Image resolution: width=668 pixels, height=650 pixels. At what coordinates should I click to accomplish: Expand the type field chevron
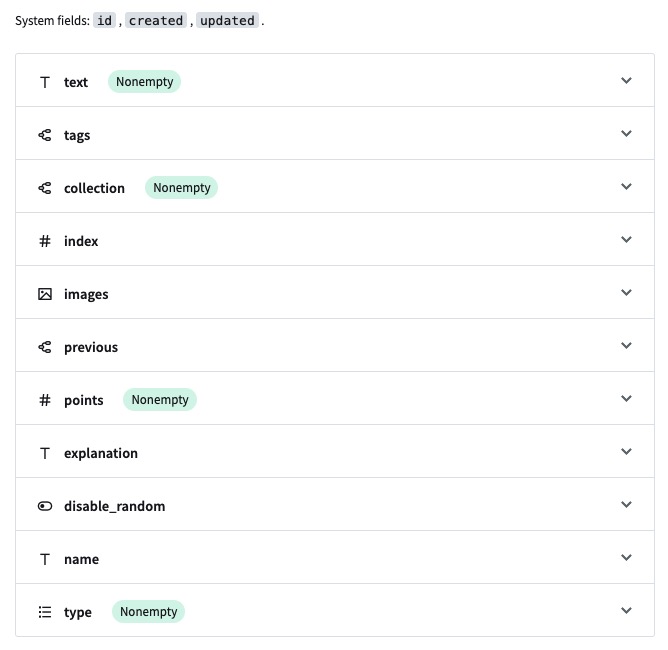[626, 610]
